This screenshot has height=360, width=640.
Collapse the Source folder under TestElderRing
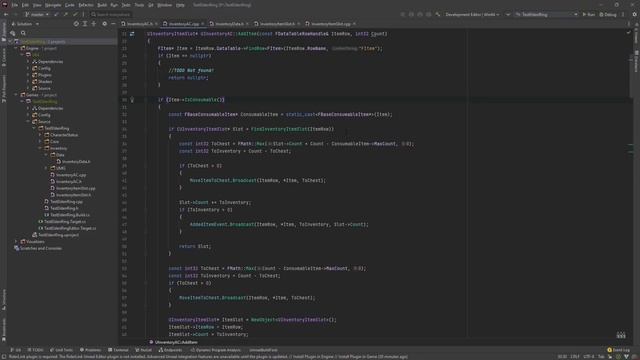coord(28,122)
